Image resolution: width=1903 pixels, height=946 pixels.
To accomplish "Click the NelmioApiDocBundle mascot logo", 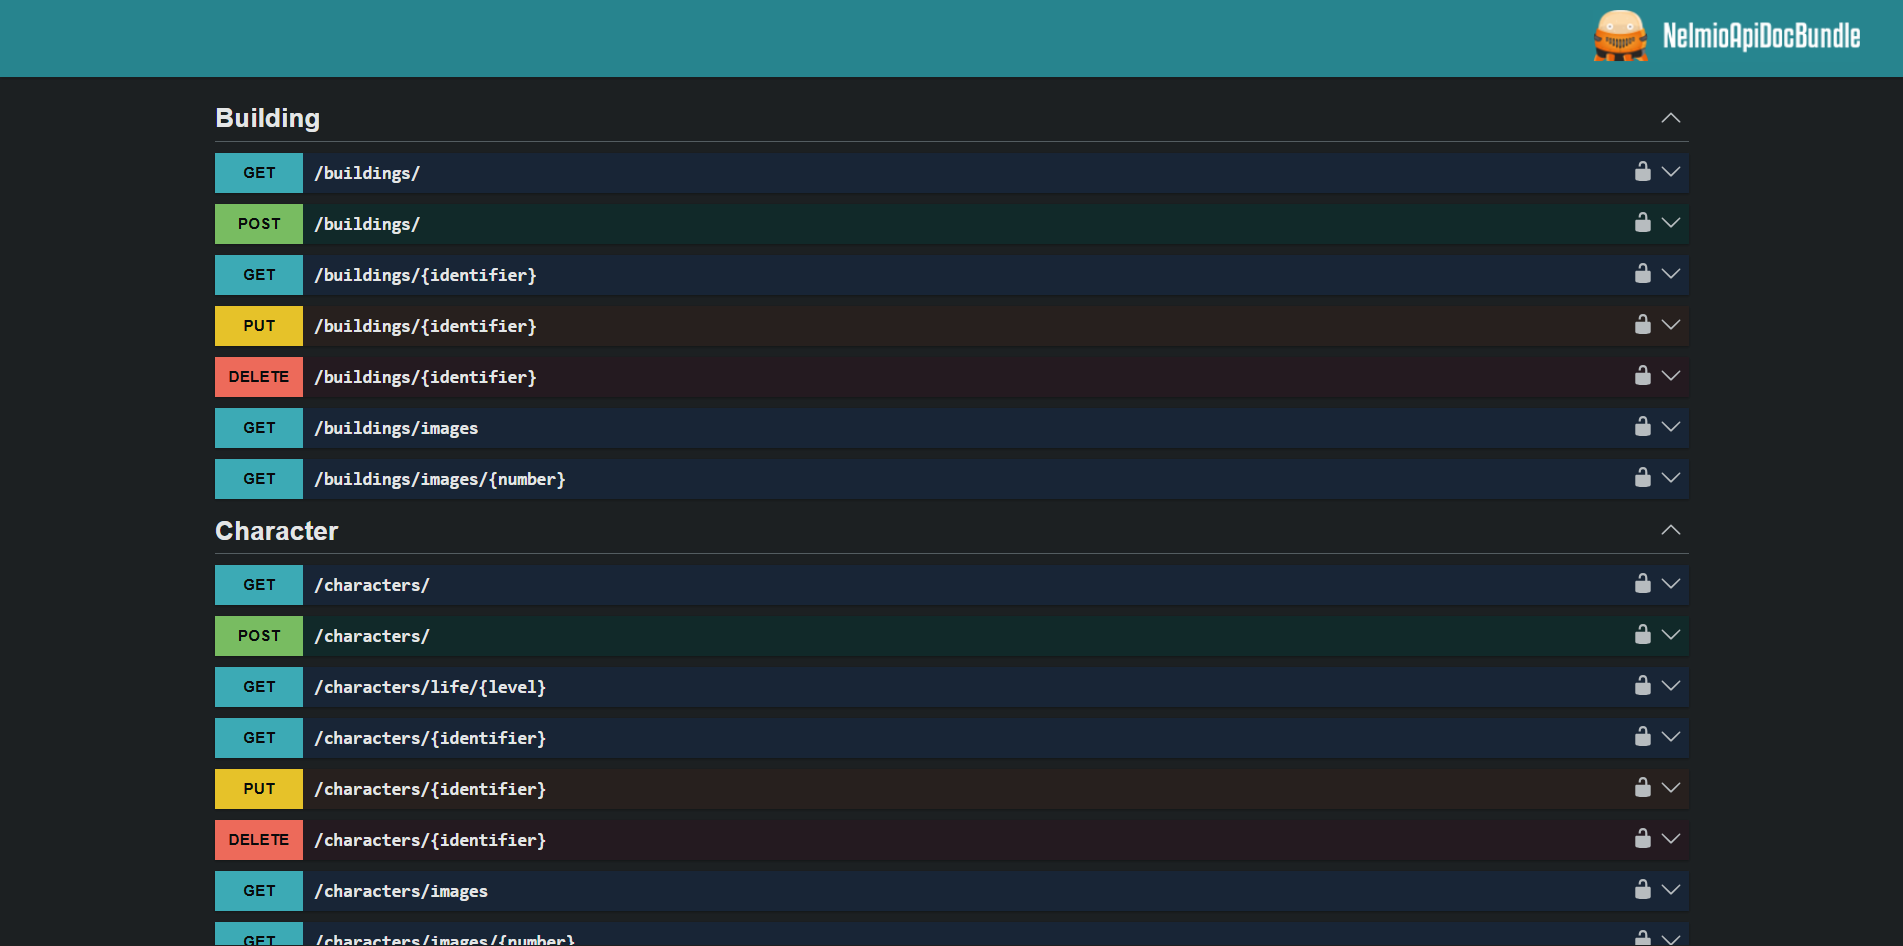I will pos(1620,36).
